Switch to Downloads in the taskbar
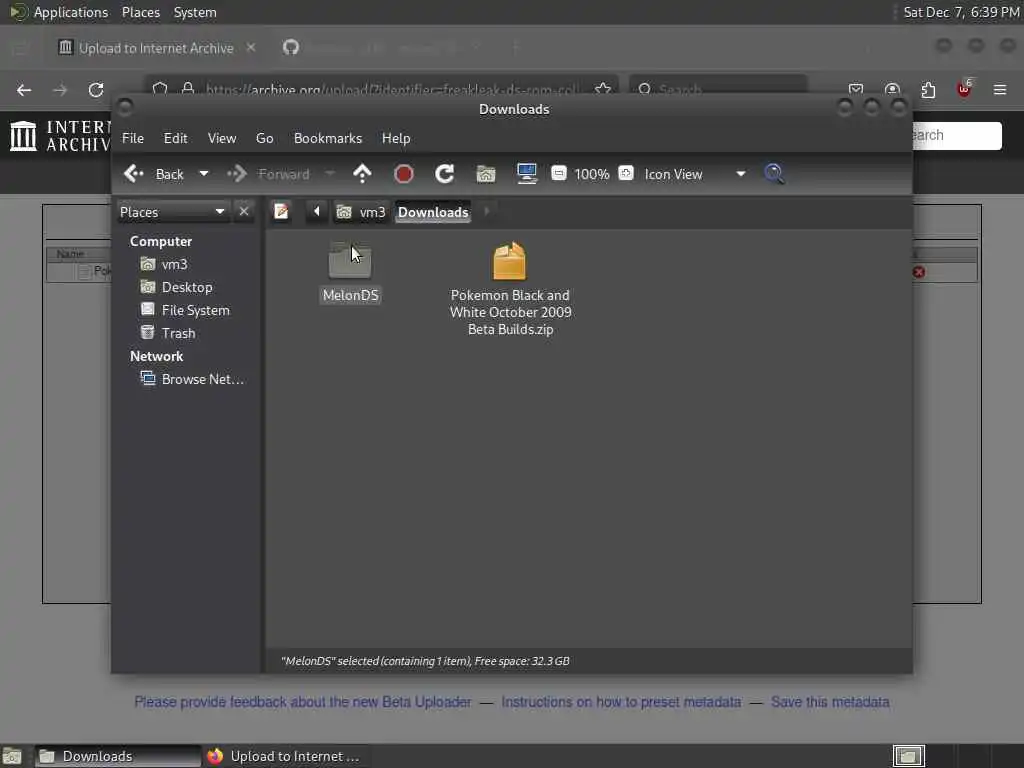Viewport: 1024px width, 768px height. (118, 756)
